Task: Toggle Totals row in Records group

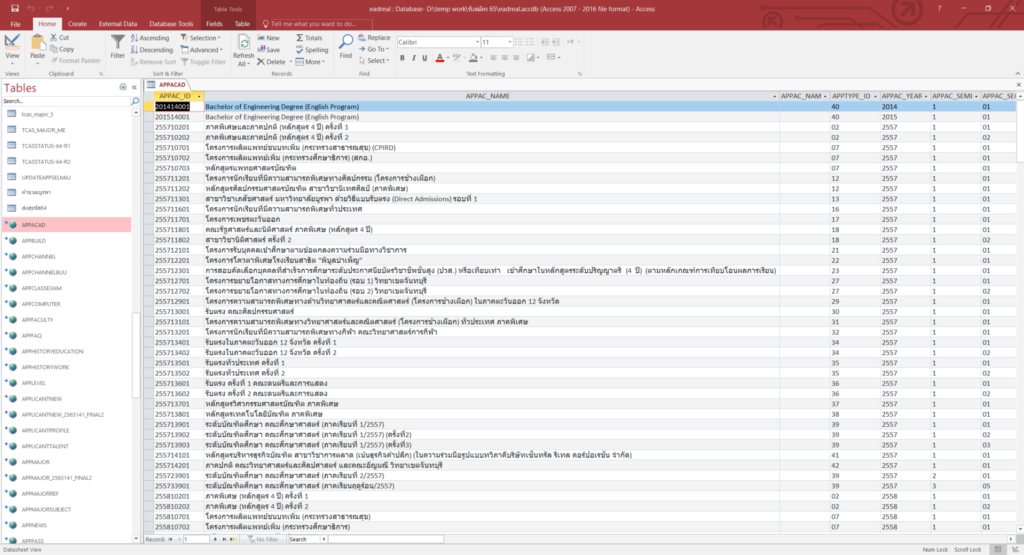Action: (x=308, y=38)
